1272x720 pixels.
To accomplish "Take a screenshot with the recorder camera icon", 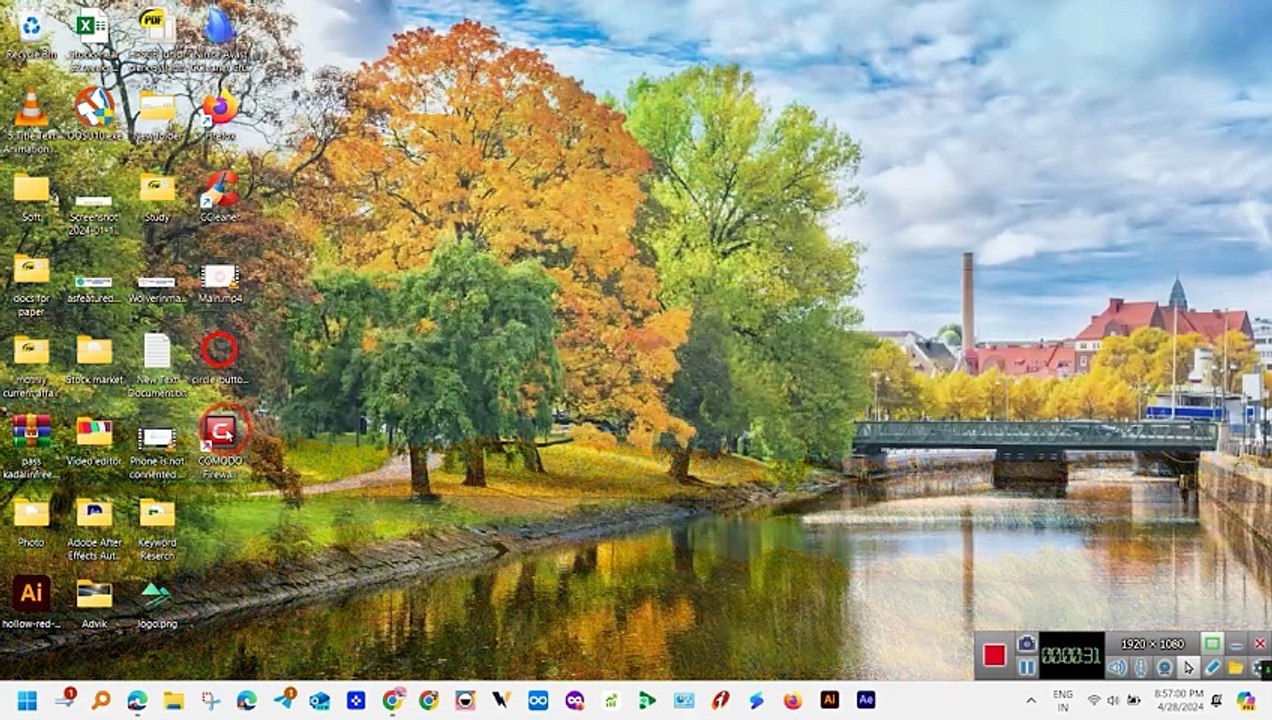I will coord(1026,643).
